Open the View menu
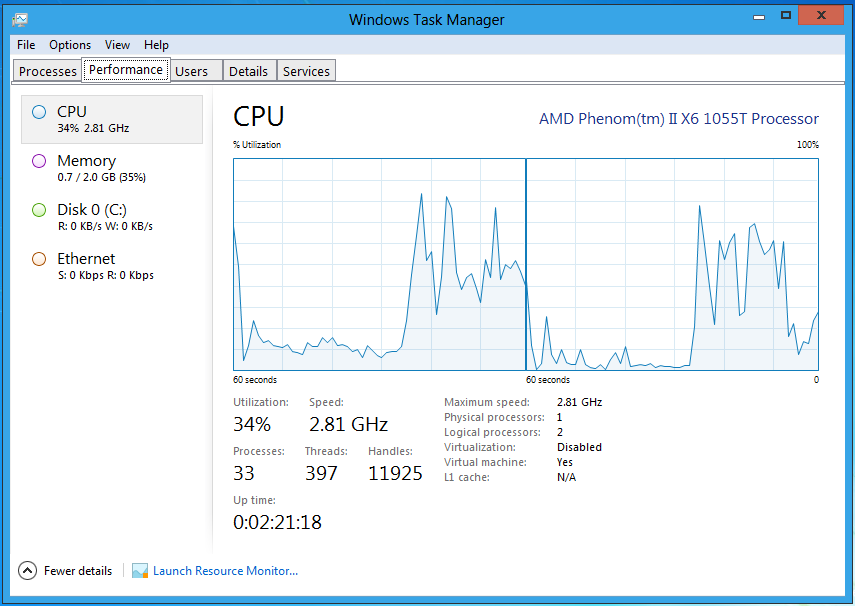Screen dimensions: 855x606 point(117,45)
